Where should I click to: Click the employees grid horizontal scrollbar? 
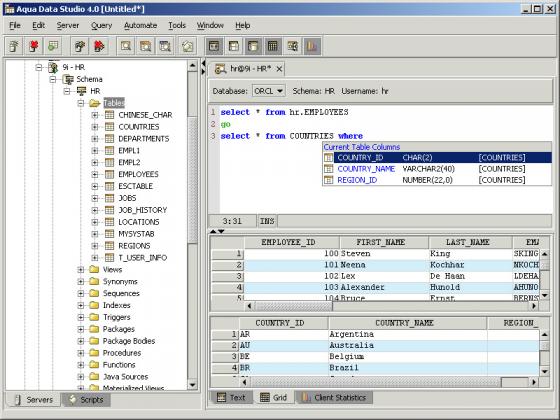[x=391, y=306]
